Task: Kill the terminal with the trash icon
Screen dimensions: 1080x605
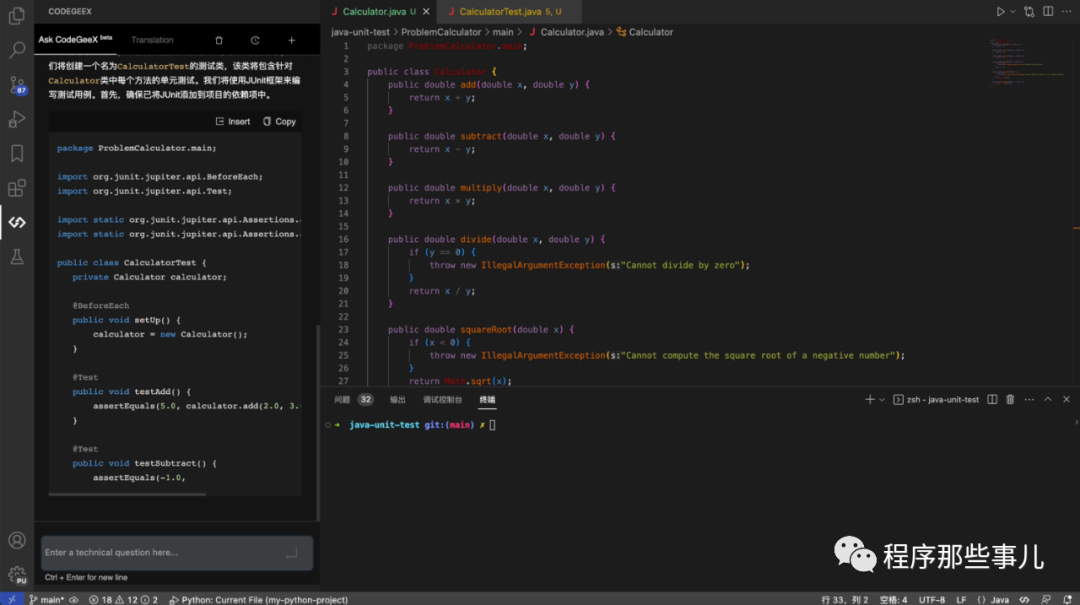Action: (x=1011, y=399)
